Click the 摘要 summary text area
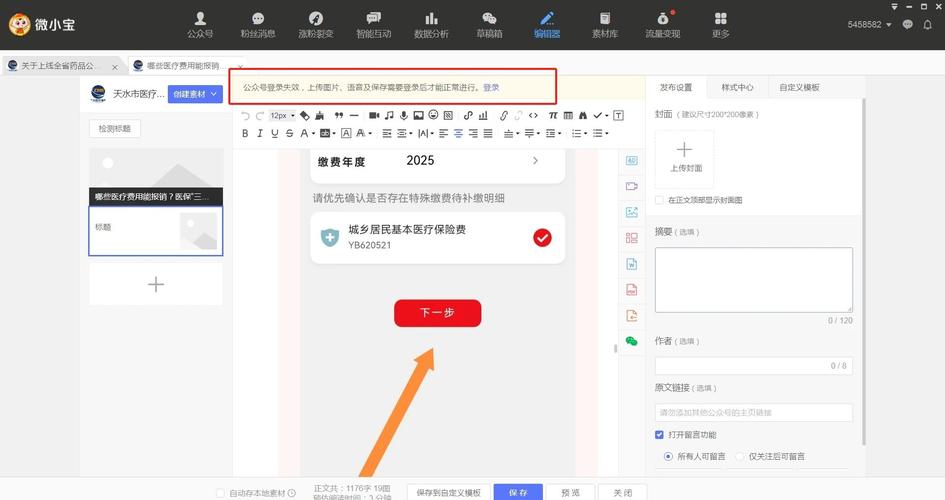The width and height of the screenshot is (945, 500). [754, 280]
